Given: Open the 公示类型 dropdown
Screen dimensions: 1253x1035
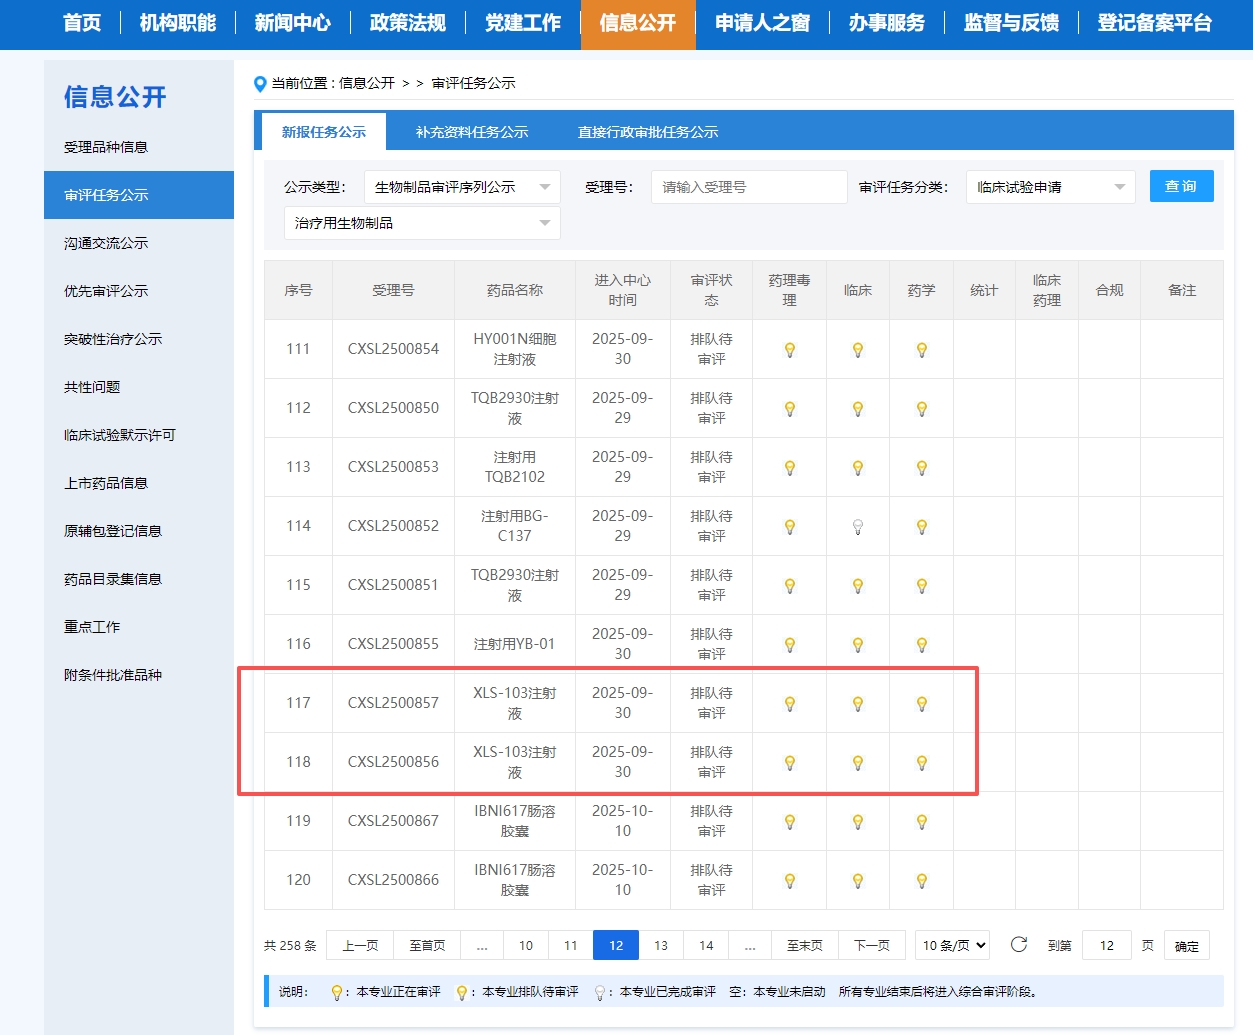Looking at the screenshot, I should tap(461, 187).
